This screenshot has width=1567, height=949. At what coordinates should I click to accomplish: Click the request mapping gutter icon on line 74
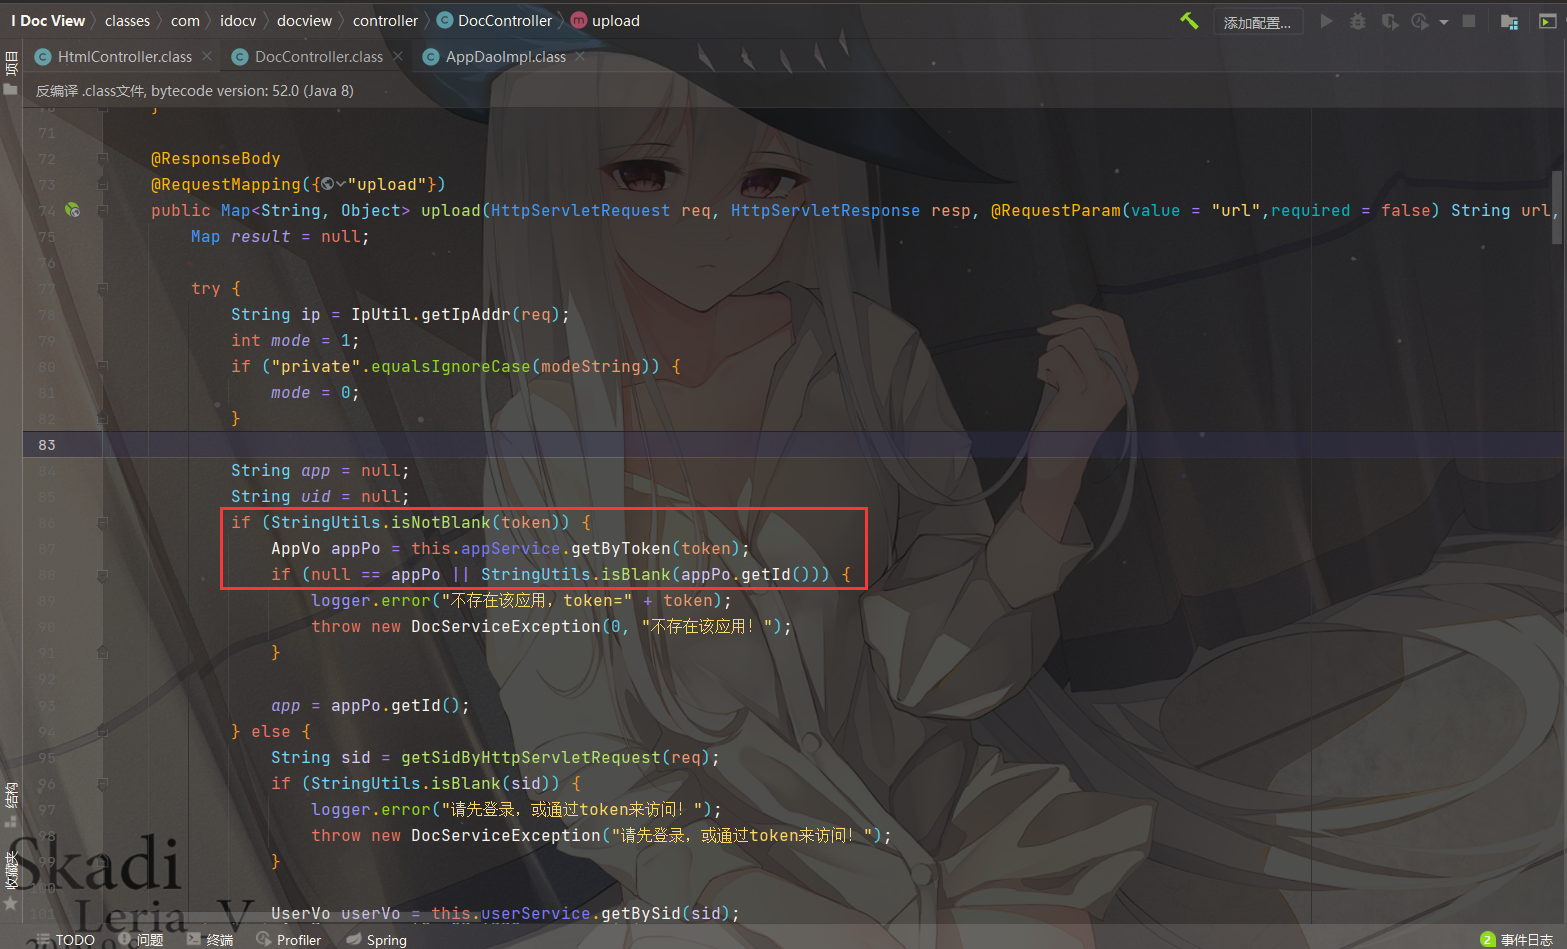(x=73, y=210)
